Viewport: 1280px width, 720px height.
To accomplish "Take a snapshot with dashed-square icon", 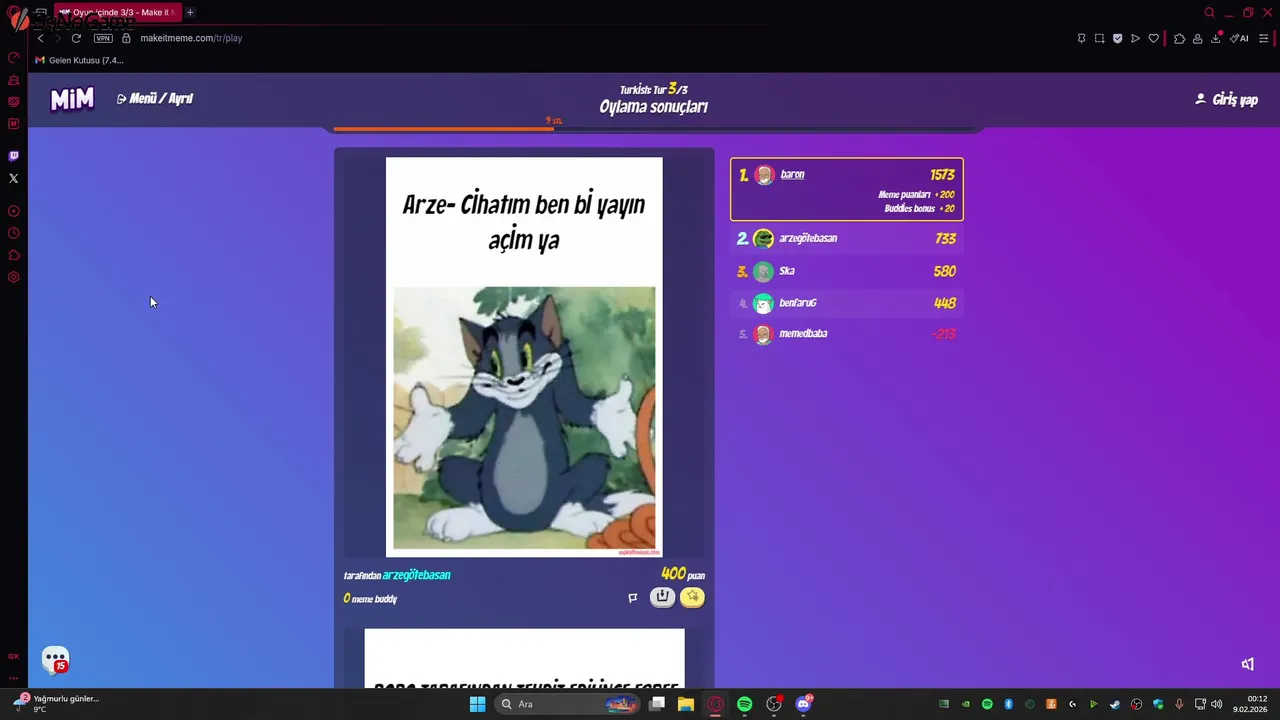I will [1099, 38].
